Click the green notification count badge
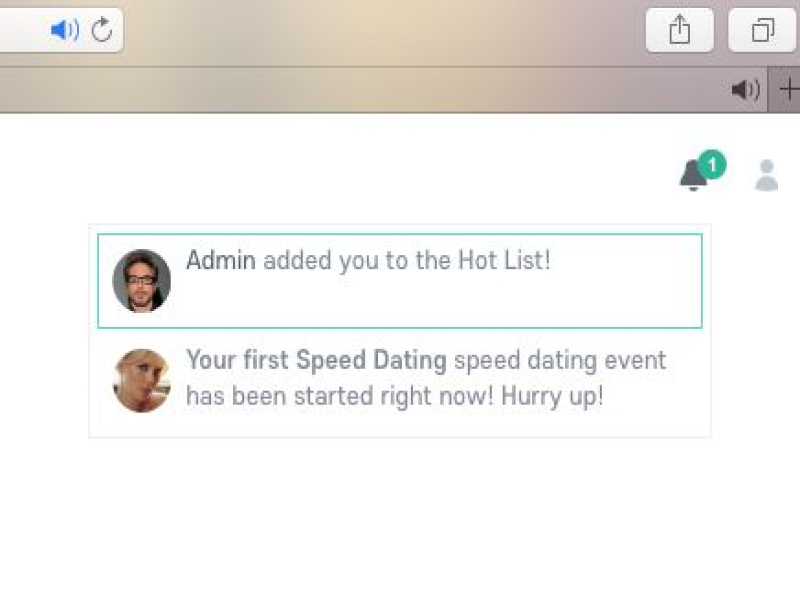The width and height of the screenshot is (800, 600). click(x=712, y=164)
